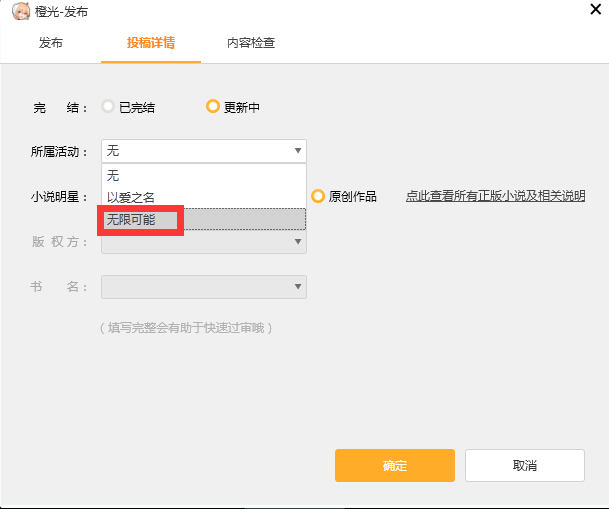Select the 原创作品 radio button

(319, 196)
